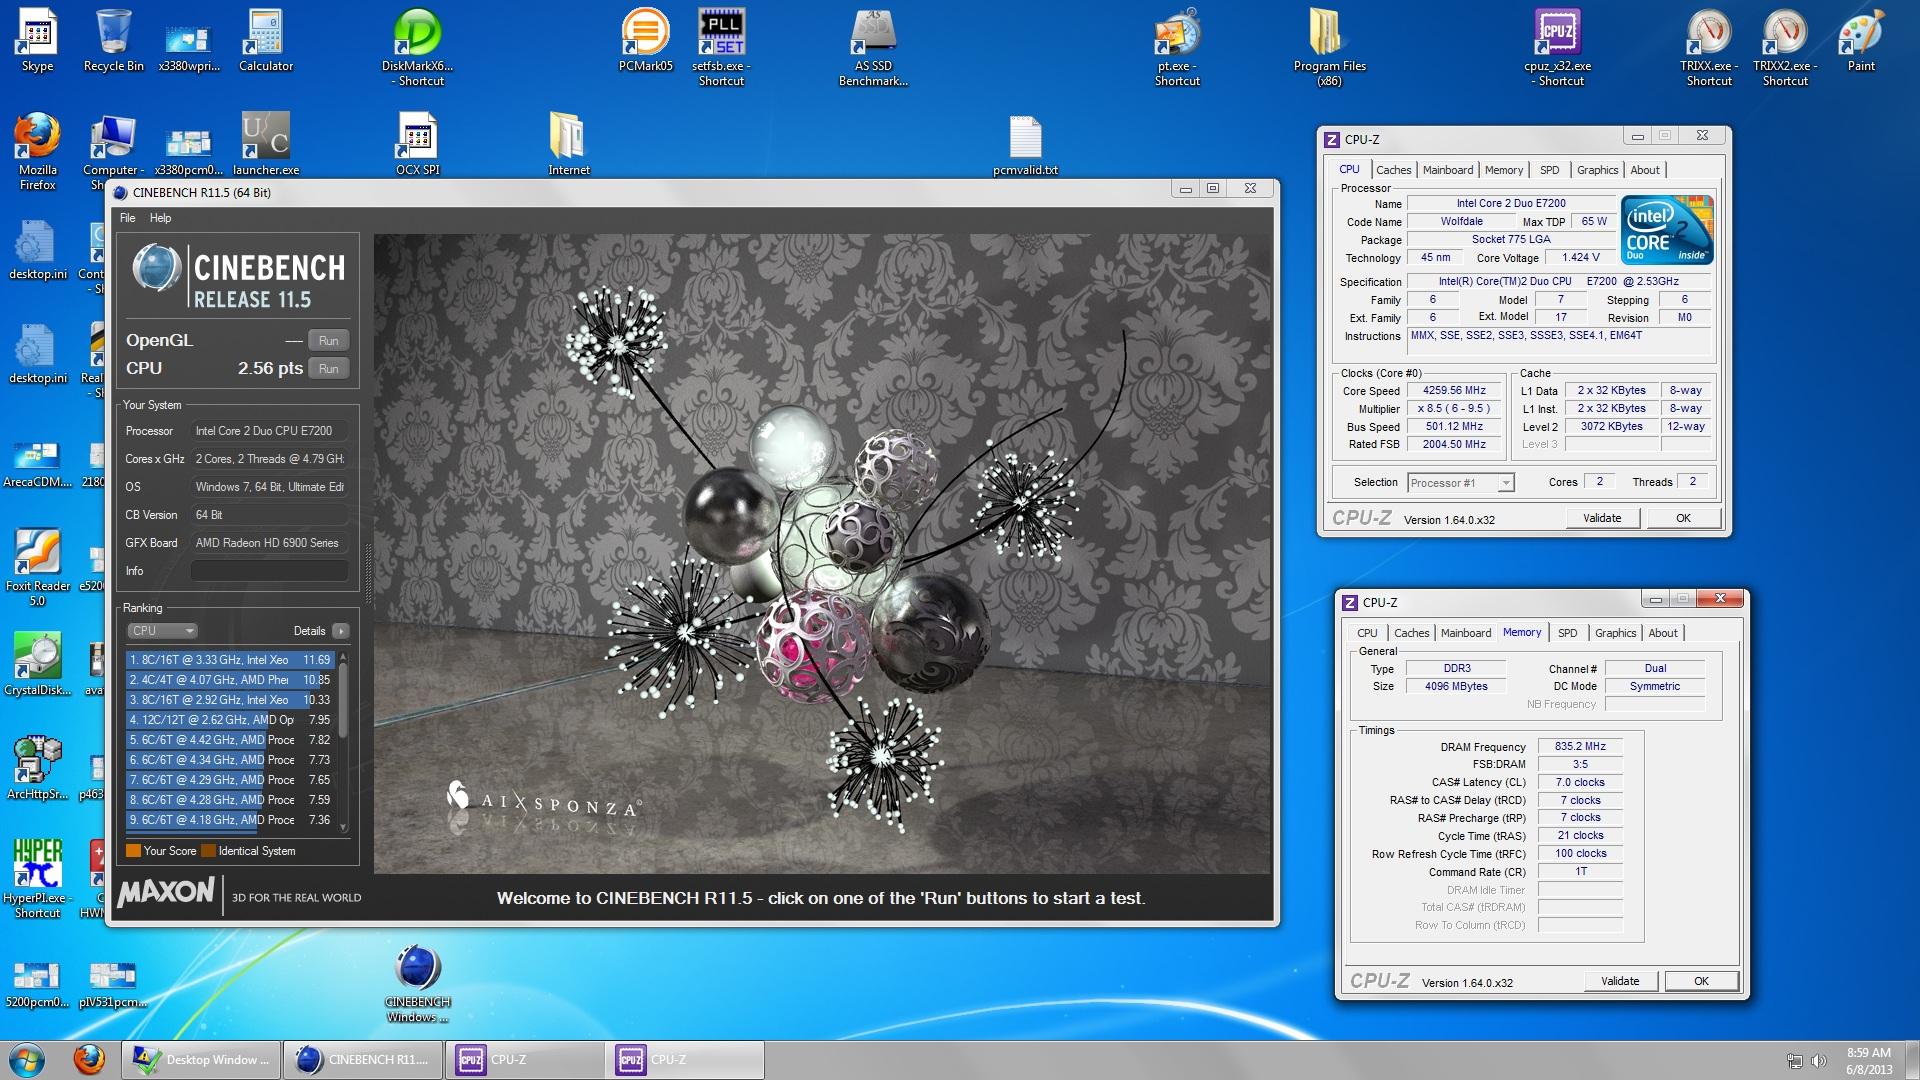Screen dimensions: 1920x1080
Task: Launch PCMark05 desktop icon
Action: tap(645, 41)
